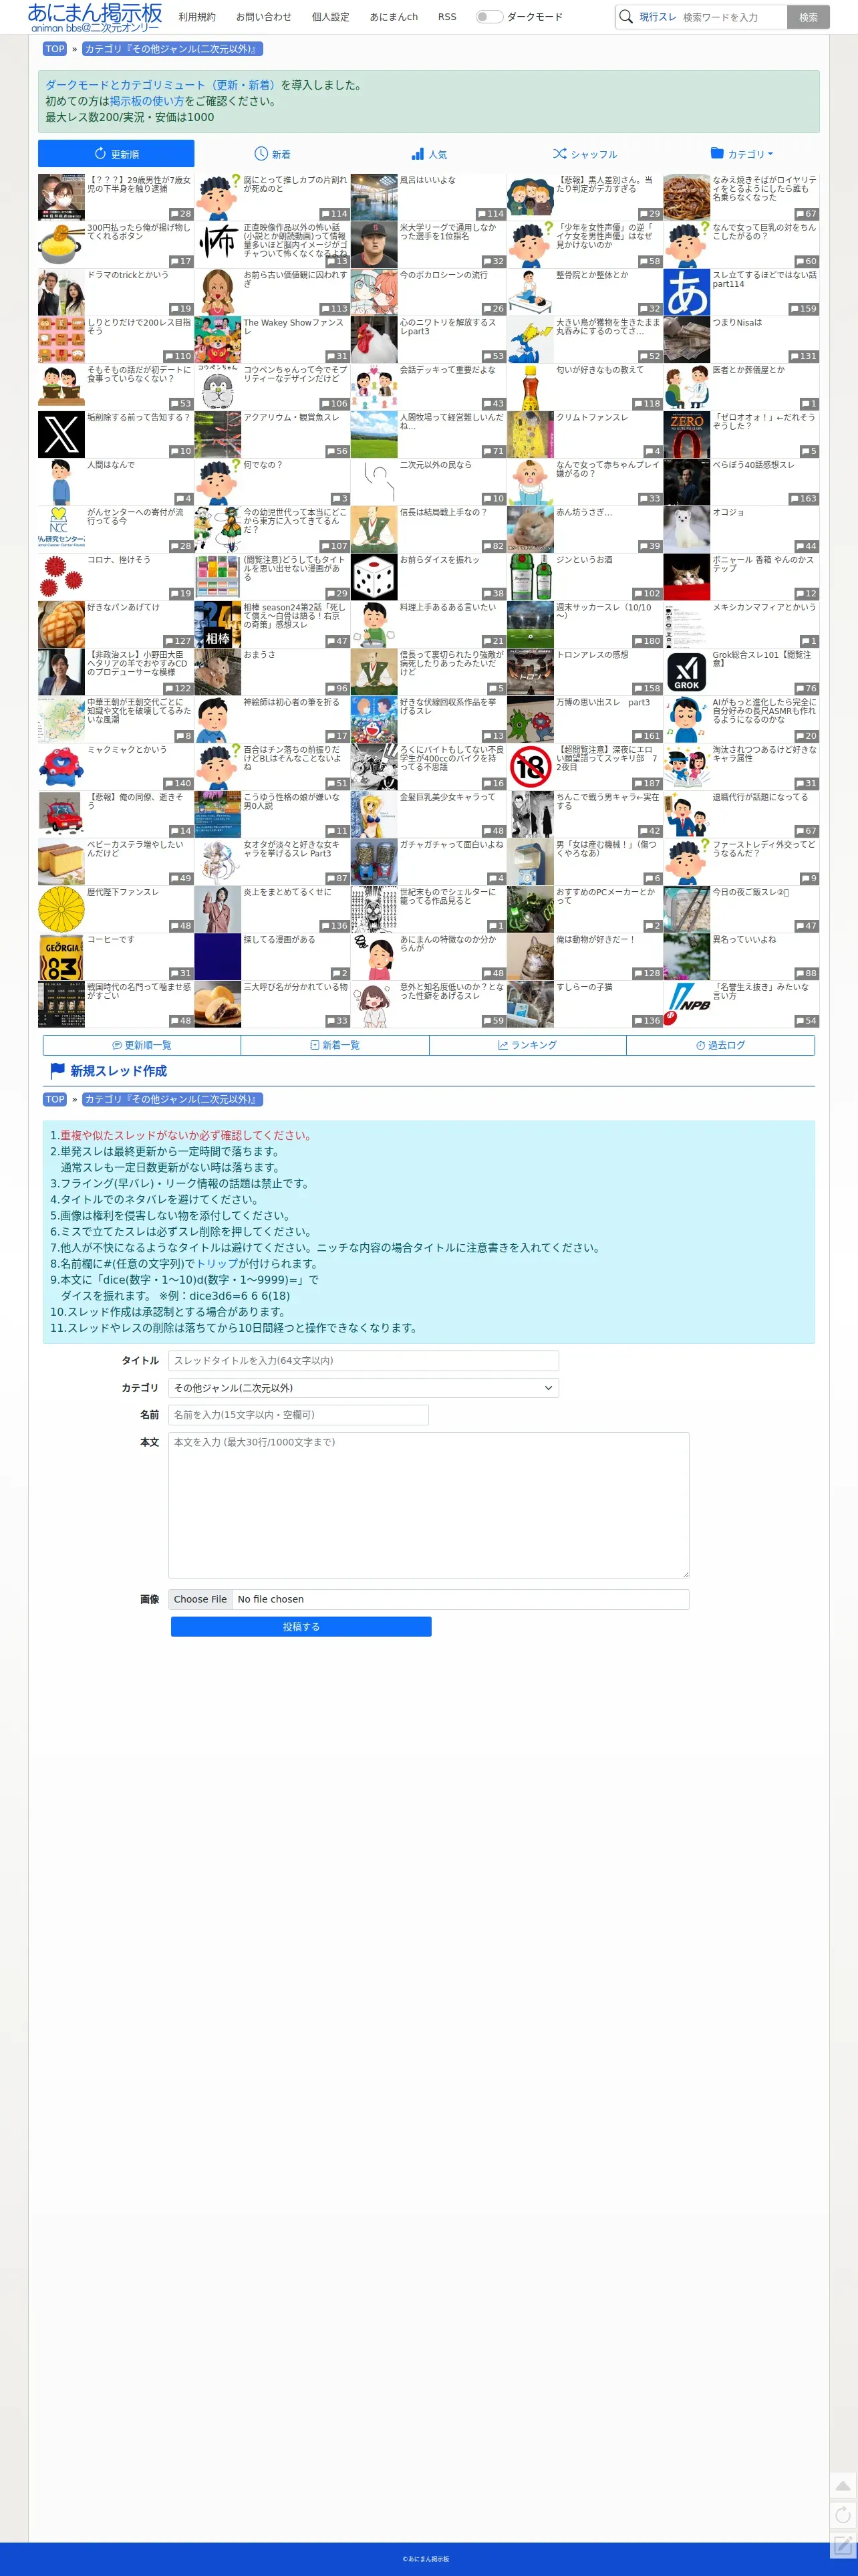Image resolution: width=858 pixels, height=2576 pixels.
Task: Click the 180 comment count on 週末サッカースレ
Action: tap(646, 641)
